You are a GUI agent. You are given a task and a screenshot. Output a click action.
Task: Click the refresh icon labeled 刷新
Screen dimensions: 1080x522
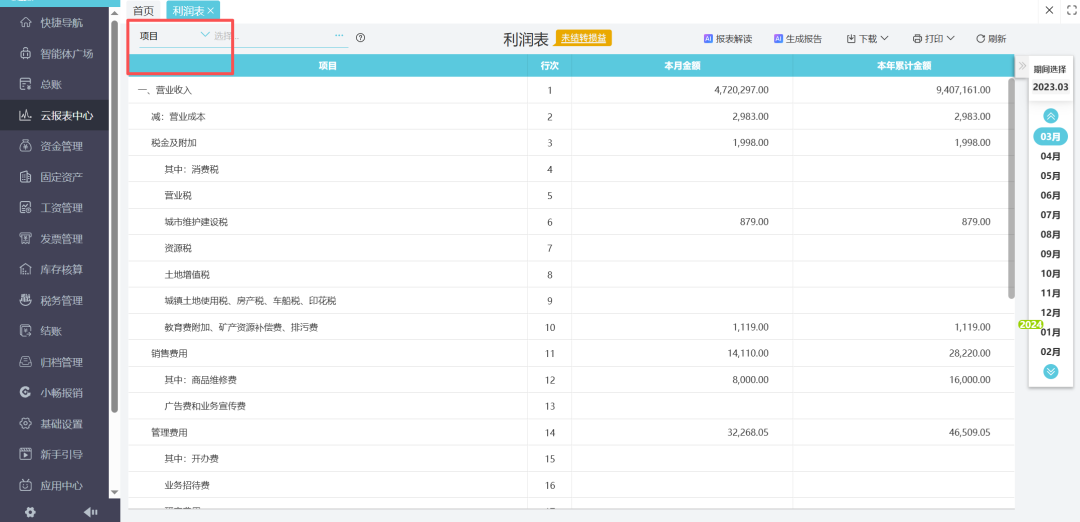point(990,39)
